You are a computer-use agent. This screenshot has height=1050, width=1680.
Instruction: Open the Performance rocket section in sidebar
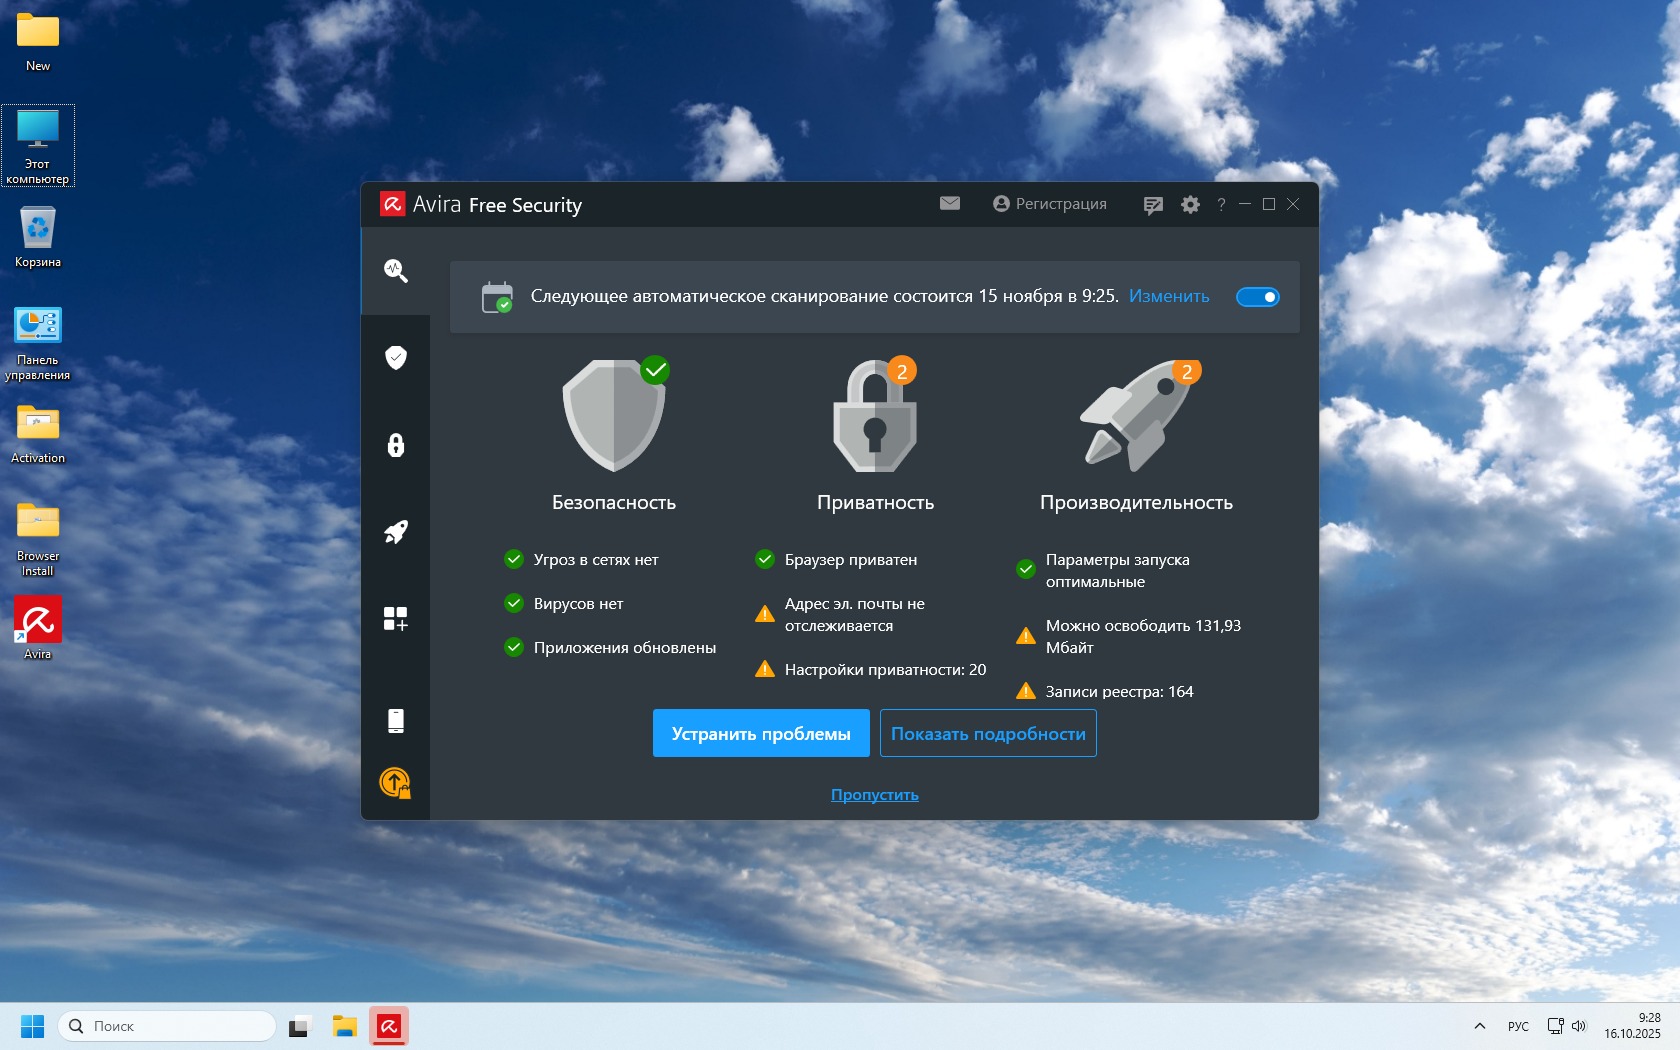(396, 532)
